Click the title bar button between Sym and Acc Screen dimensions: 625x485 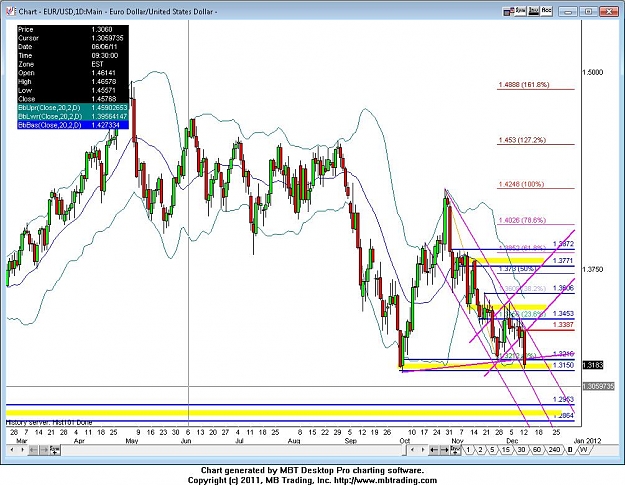(533, 11)
